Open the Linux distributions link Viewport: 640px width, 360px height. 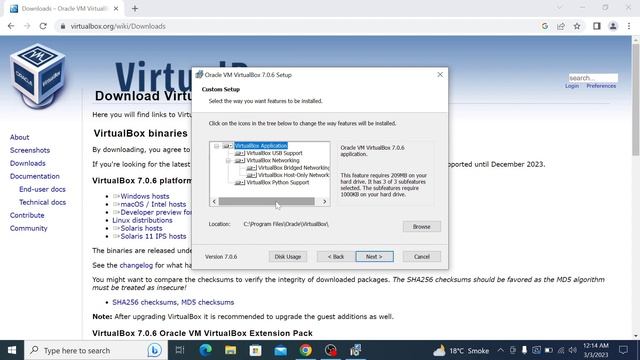[x=142, y=220]
